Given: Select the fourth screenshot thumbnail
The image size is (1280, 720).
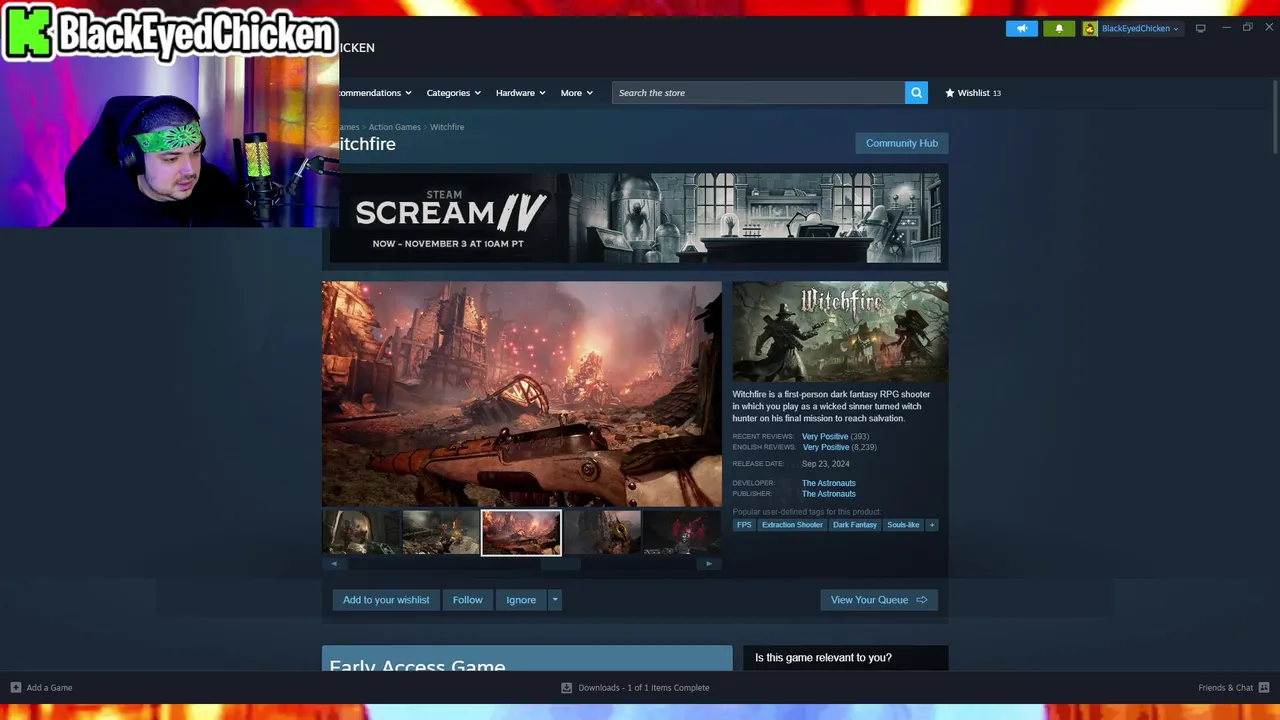Looking at the screenshot, I should [601, 533].
